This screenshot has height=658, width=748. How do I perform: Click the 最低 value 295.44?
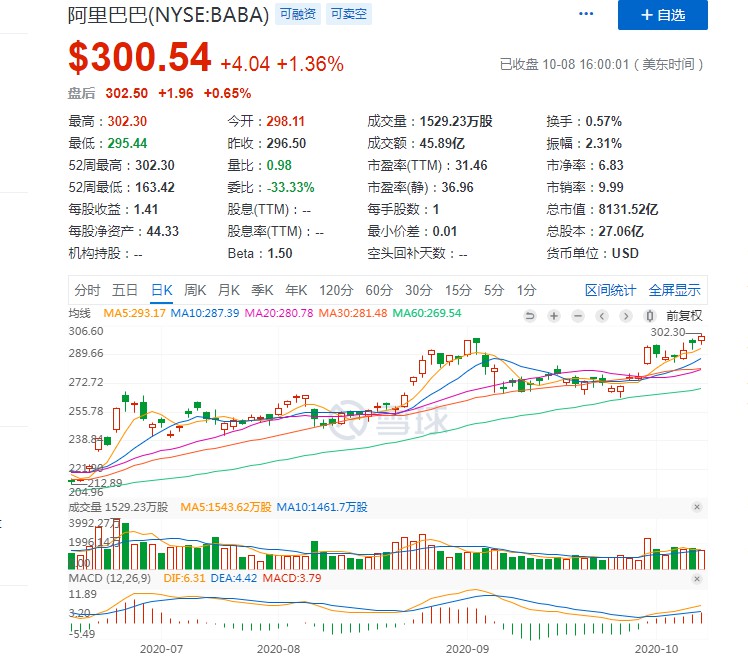pyautogui.click(x=127, y=143)
